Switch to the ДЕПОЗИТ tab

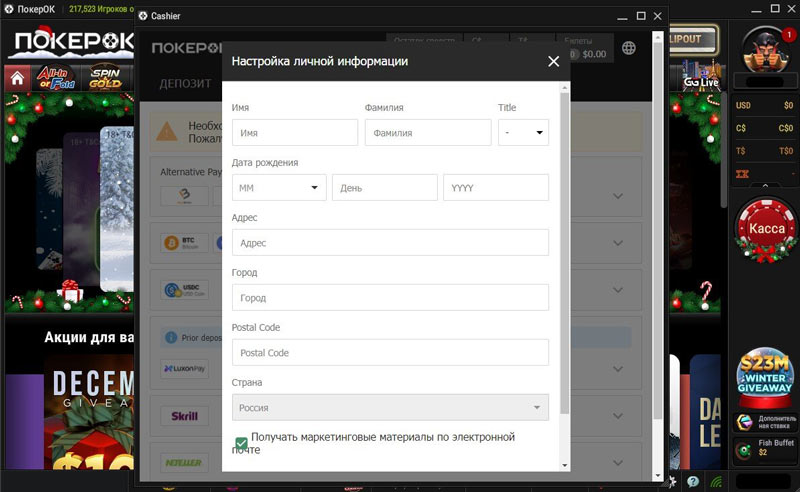pyautogui.click(x=185, y=83)
